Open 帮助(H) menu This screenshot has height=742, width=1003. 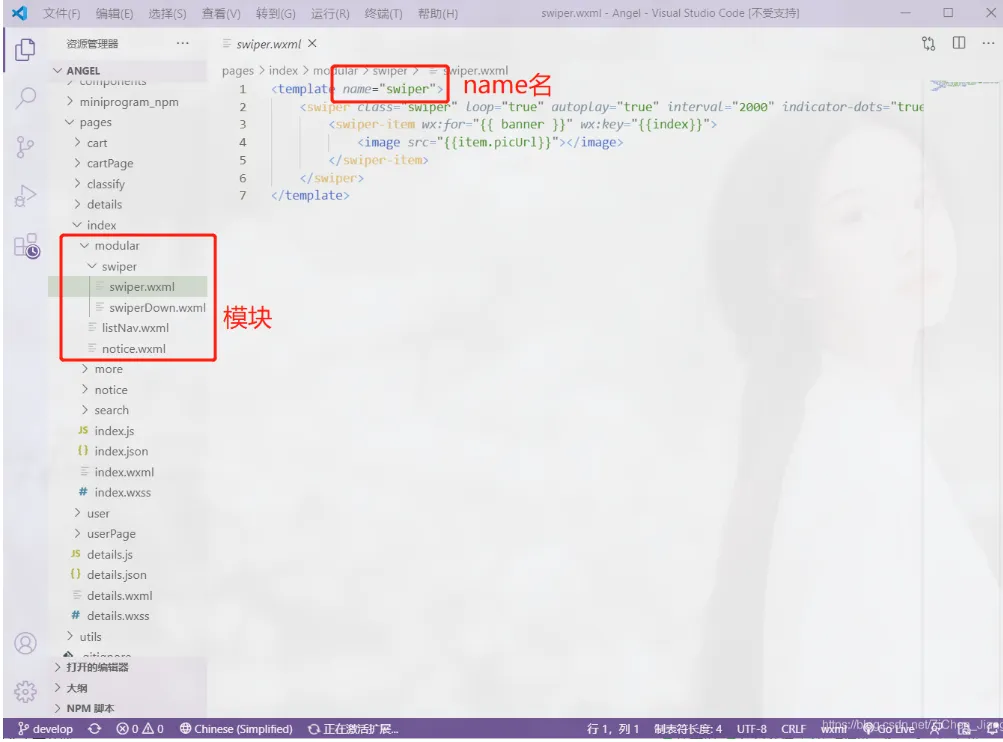pyautogui.click(x=438, y=13)
